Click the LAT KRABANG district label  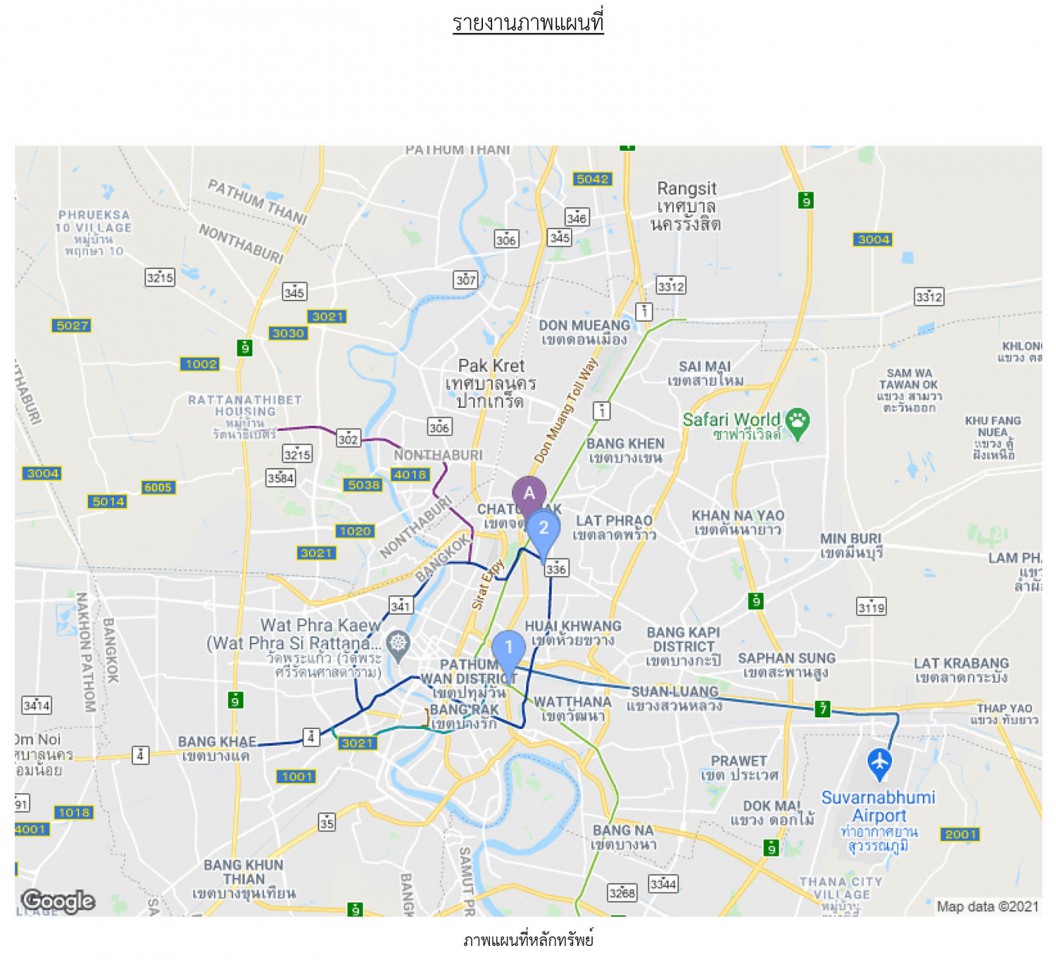[961, 670]
